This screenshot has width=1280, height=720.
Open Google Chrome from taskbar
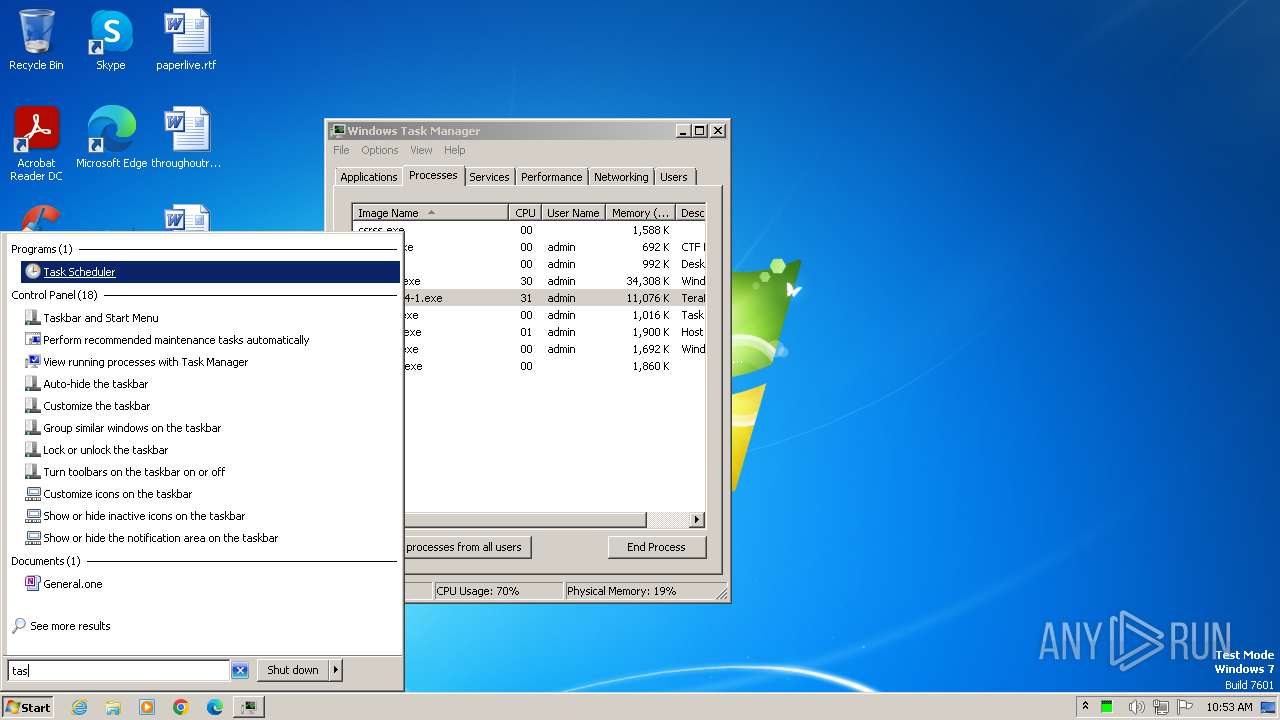point(181,707)
